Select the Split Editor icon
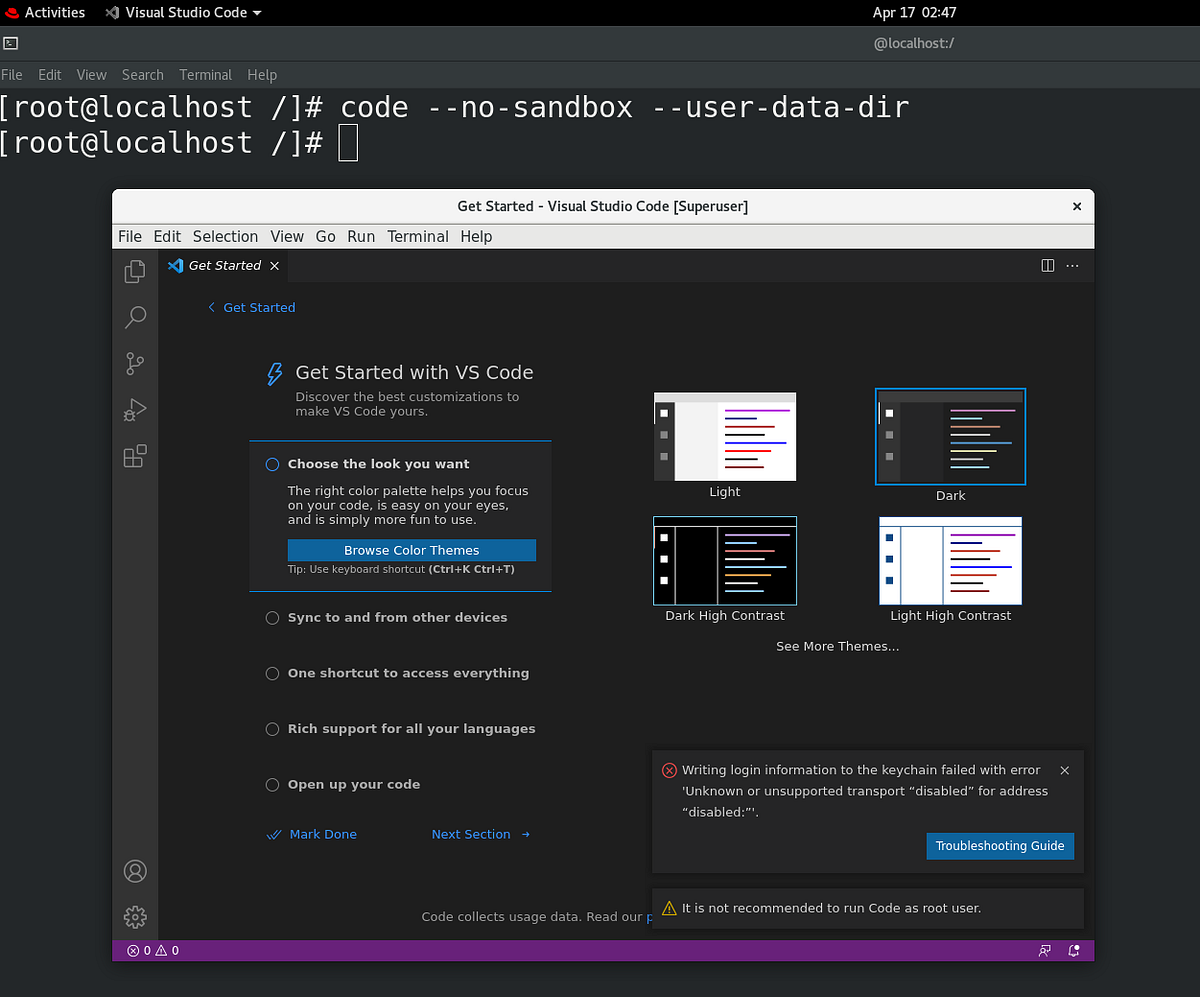The height and width of the screenshot is (997, 1200). pyautogui.click(x=1046, y=265)
